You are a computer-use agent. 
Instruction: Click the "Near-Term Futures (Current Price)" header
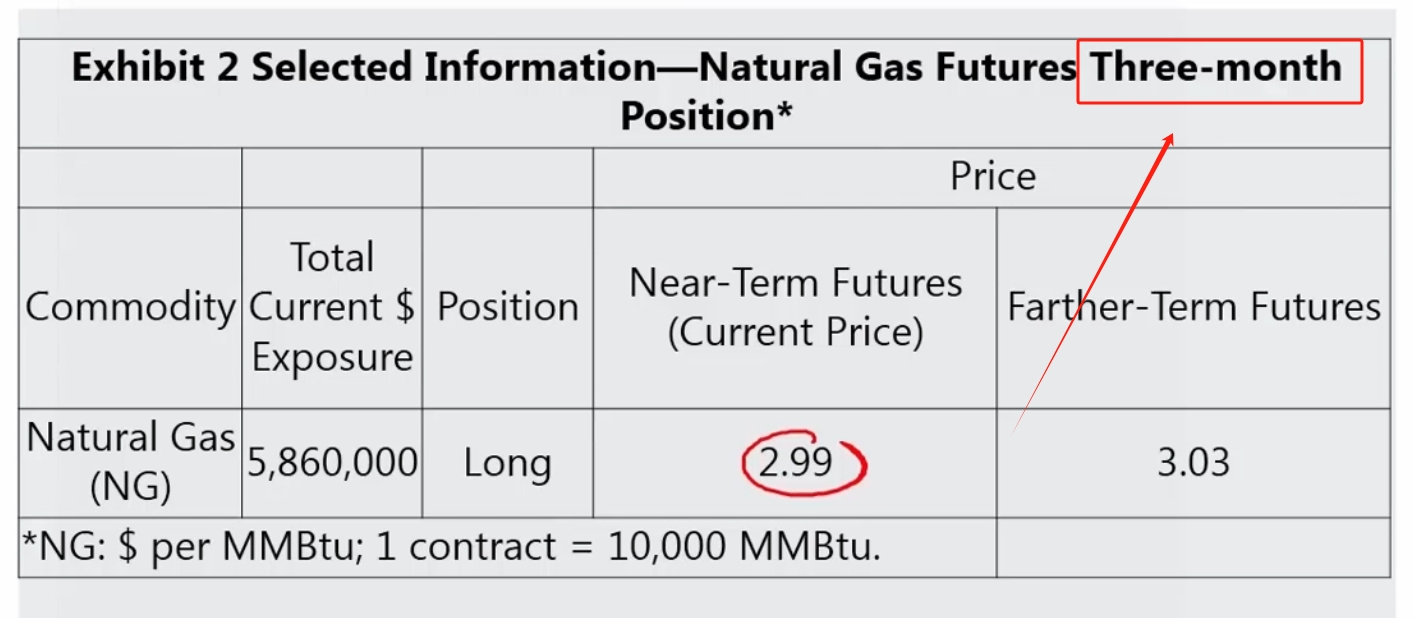[x=795, y=307]
